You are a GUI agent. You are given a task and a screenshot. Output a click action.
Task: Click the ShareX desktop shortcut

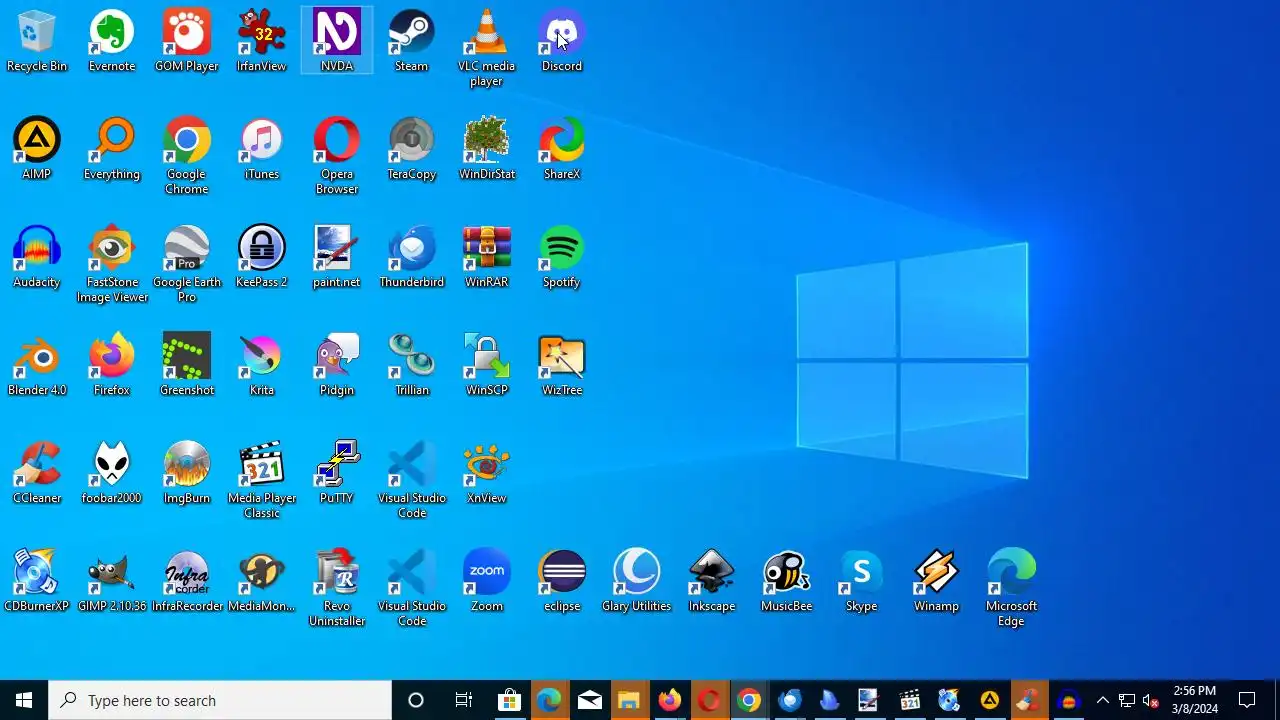click(x=562, y=149)
